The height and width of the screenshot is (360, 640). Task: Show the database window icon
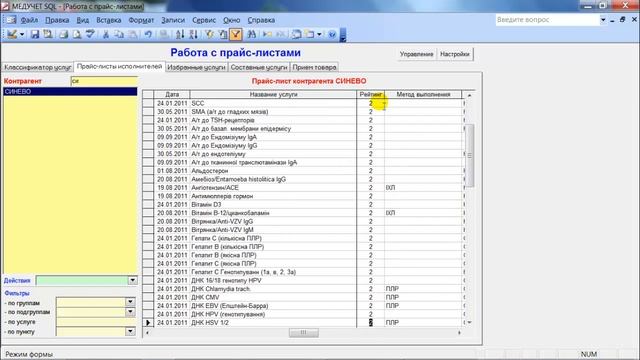coord(296,34)
